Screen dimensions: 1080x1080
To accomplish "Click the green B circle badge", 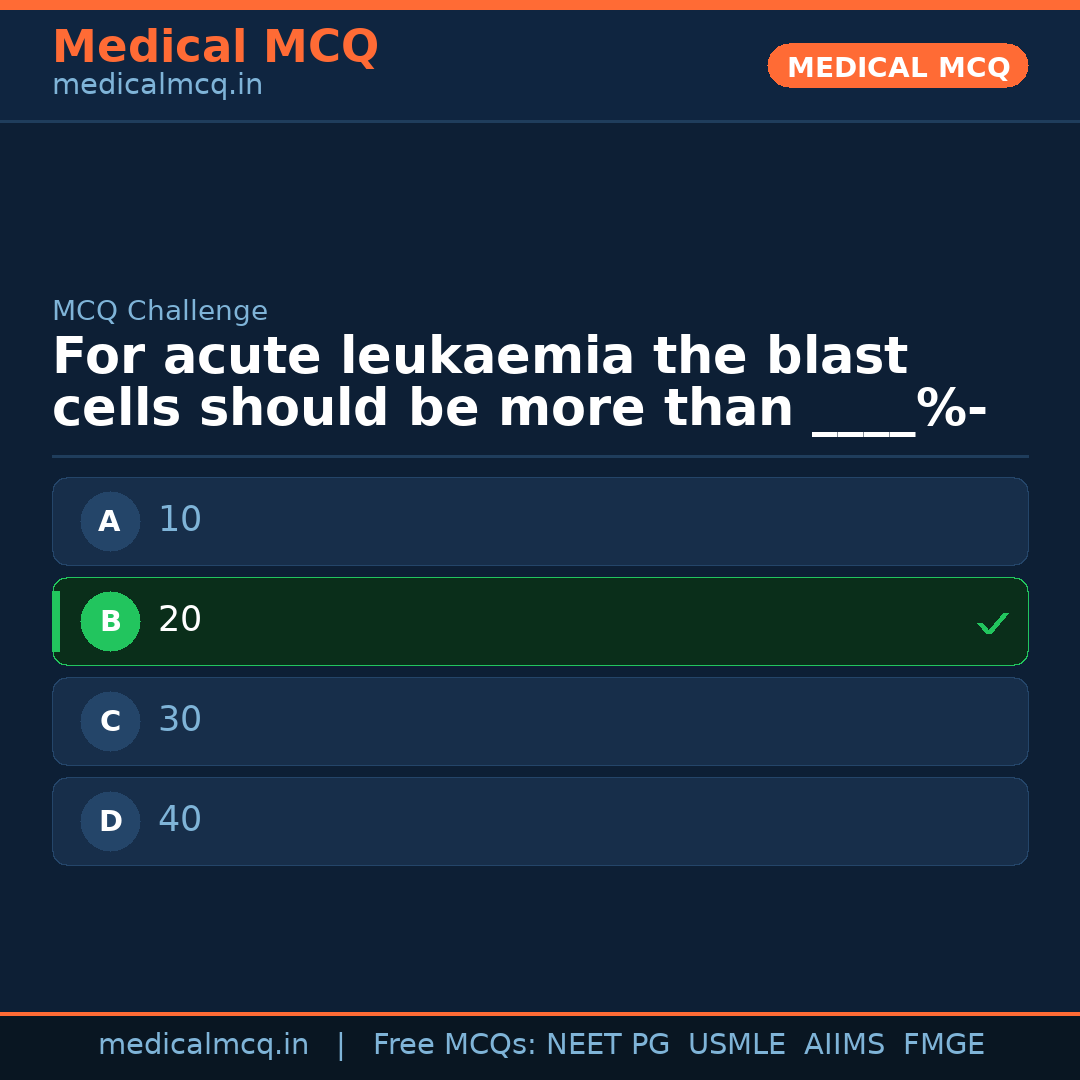I will (x=110, y=621).
